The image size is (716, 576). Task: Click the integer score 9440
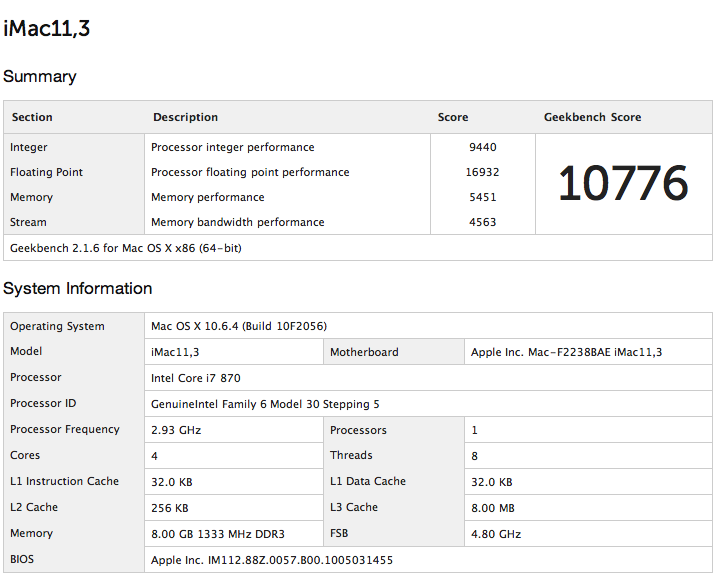coord(483,147)
